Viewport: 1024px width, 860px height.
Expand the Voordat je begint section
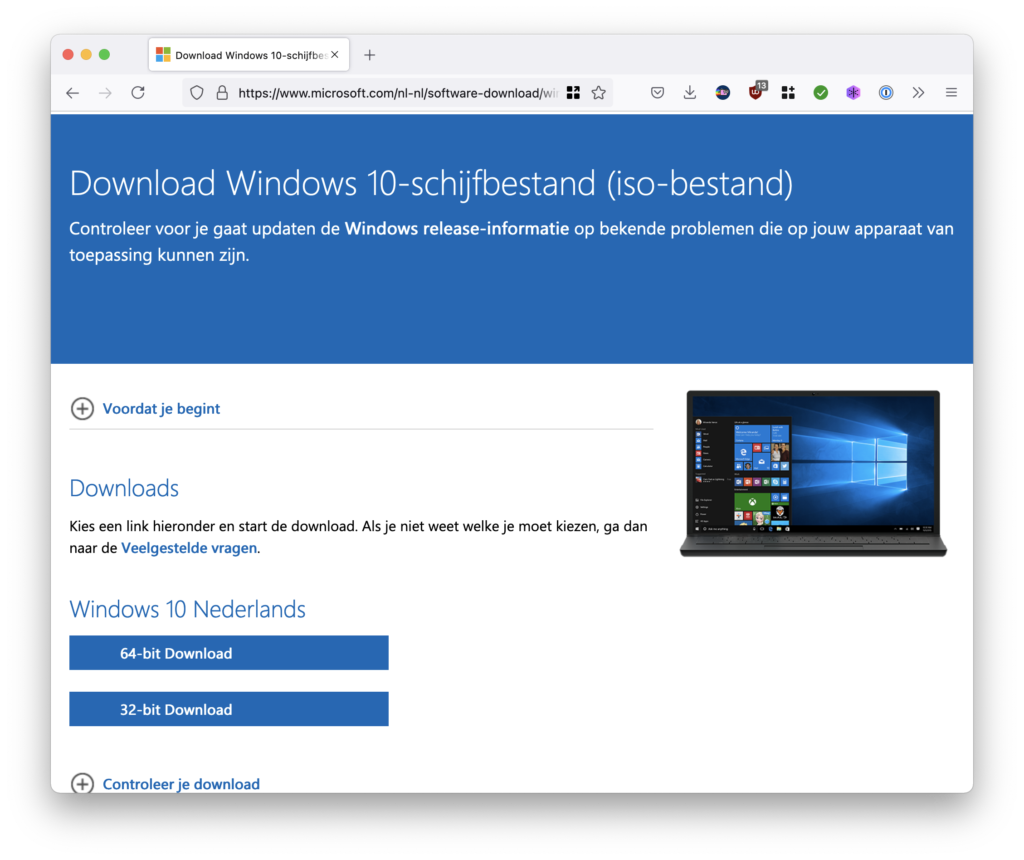click(x=145, y=409)
